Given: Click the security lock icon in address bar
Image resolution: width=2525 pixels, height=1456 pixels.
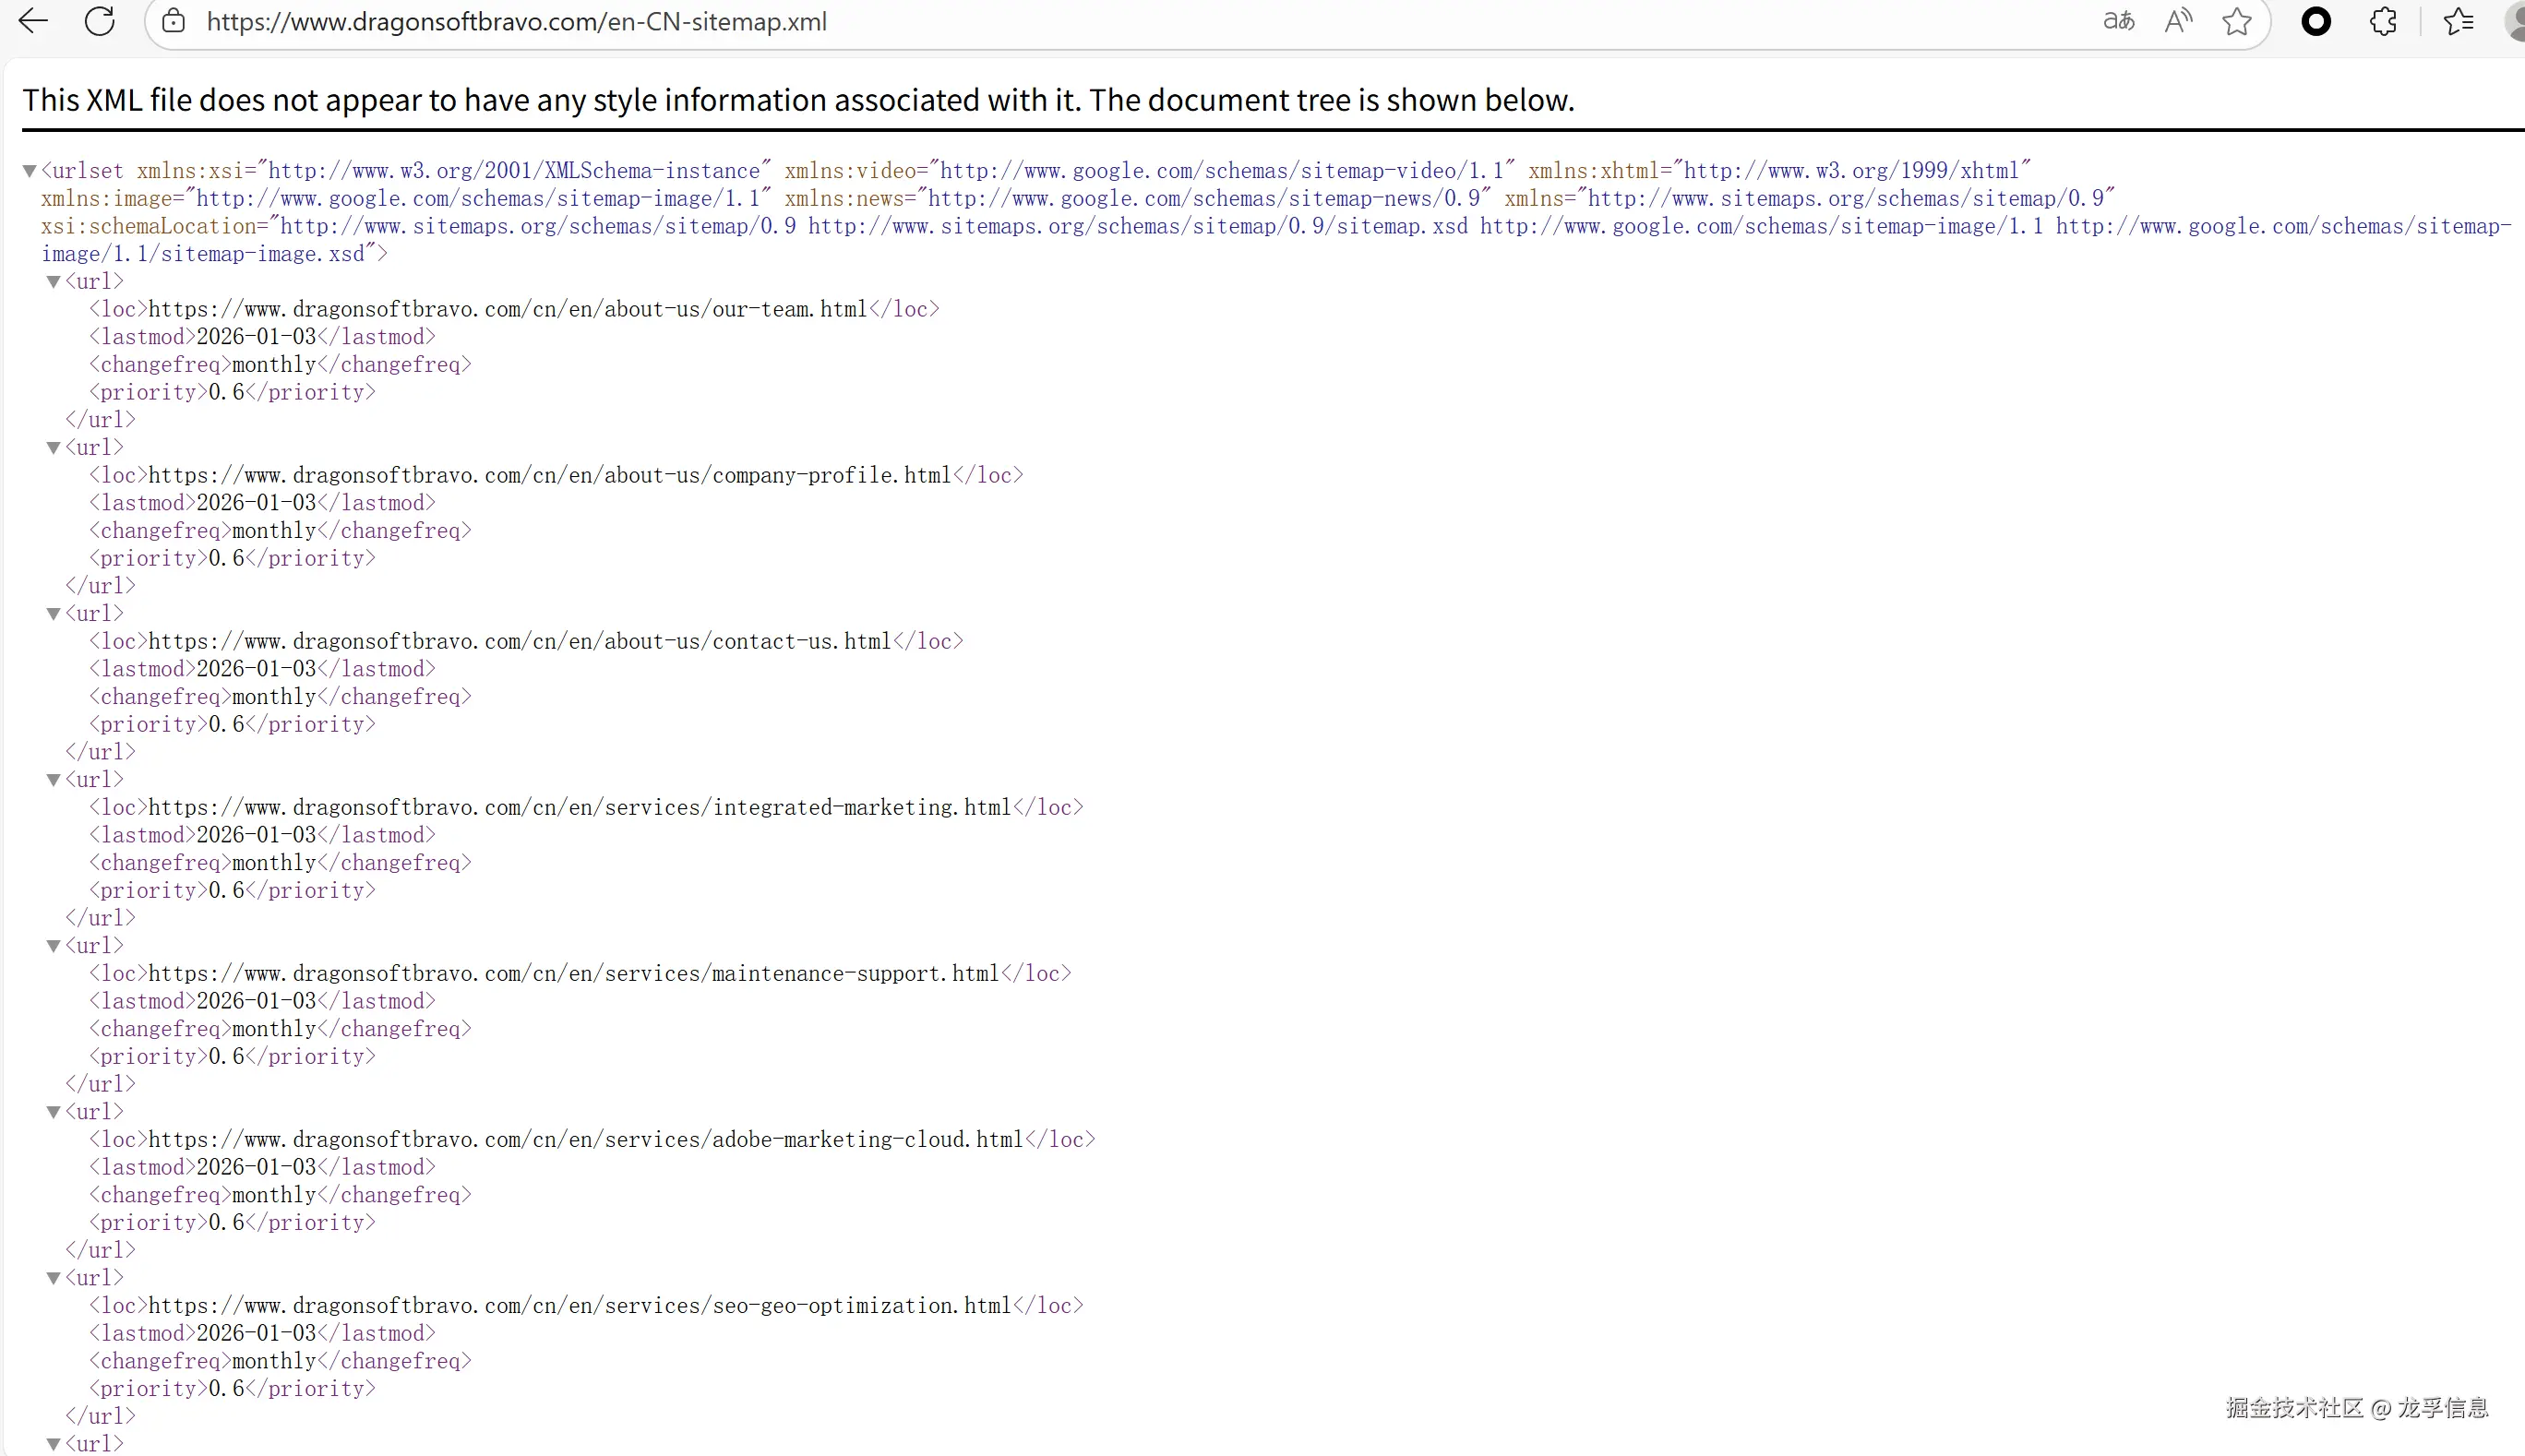Looking at the screenshot, I should [x=173, y=21].
